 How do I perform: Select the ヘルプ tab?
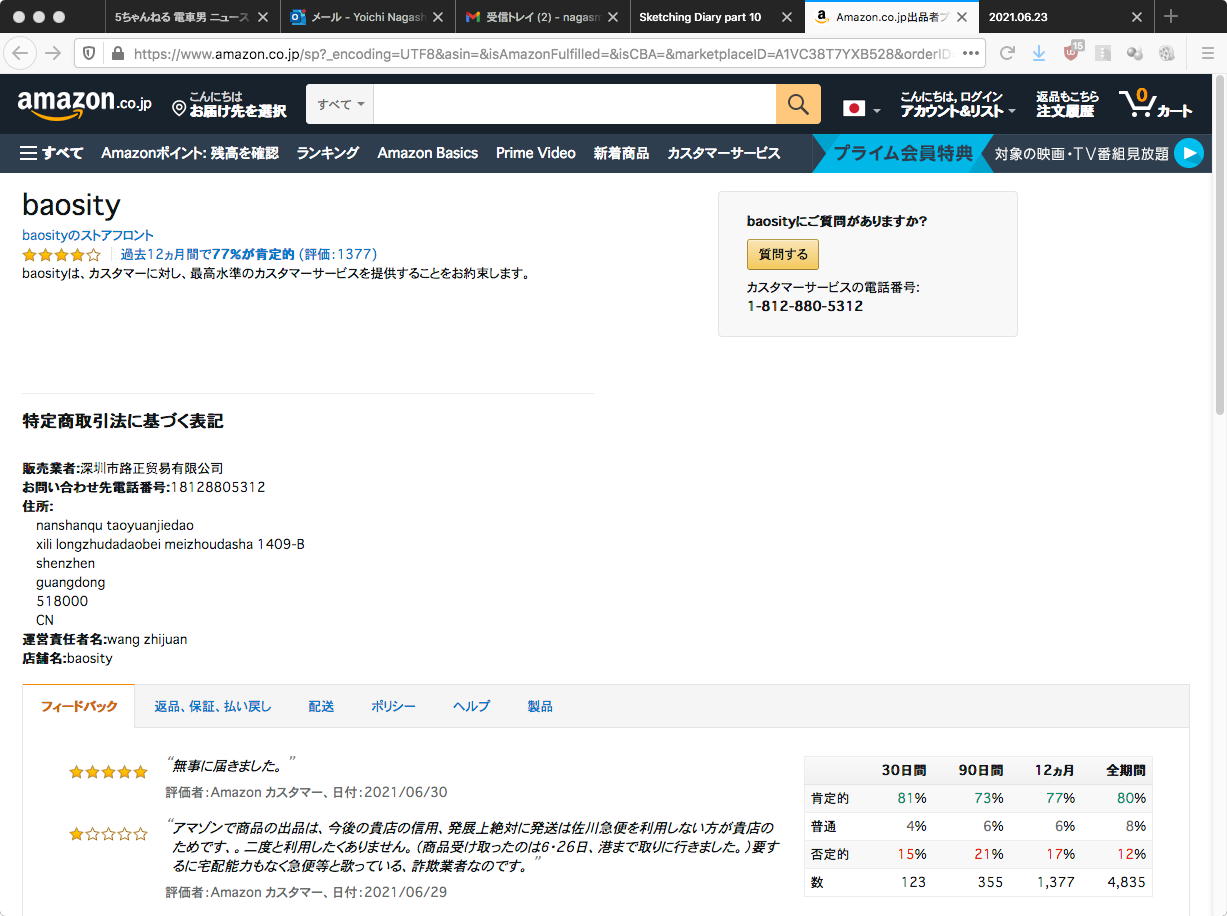(471, 706)
